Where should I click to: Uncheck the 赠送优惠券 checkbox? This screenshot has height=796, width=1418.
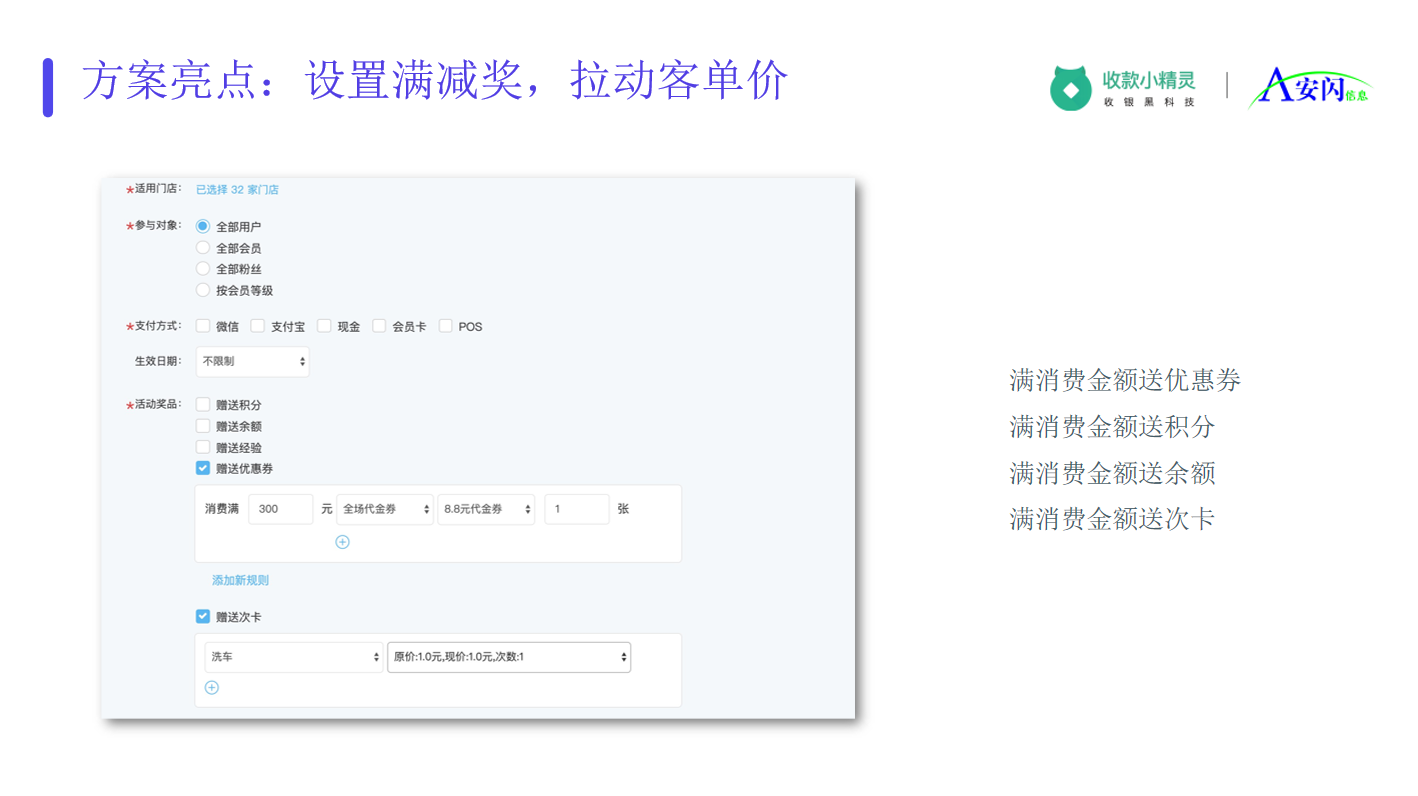[203, 468]
